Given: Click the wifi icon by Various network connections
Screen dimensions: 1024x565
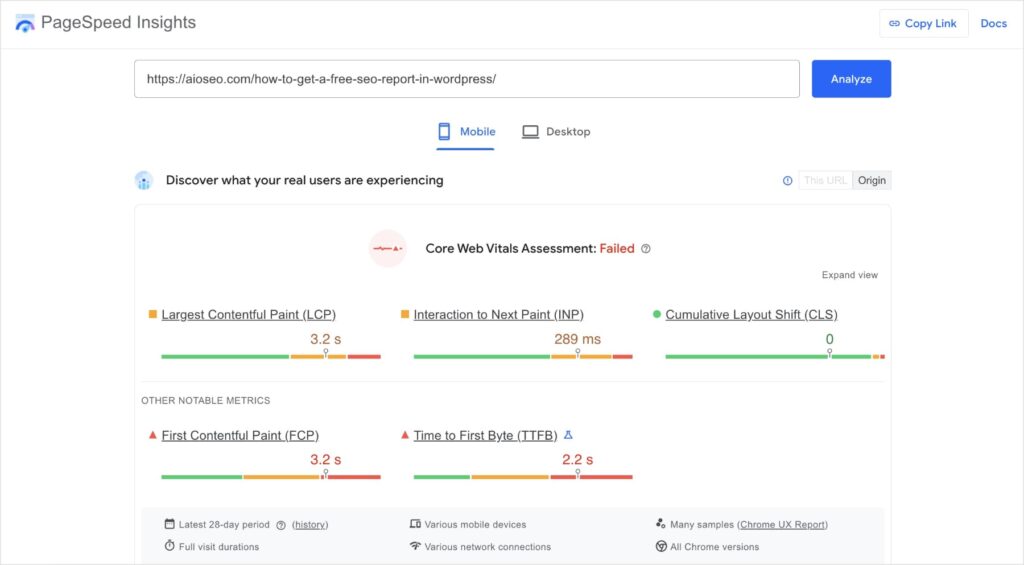Looking at the screenshot, I should click(415, 545).
